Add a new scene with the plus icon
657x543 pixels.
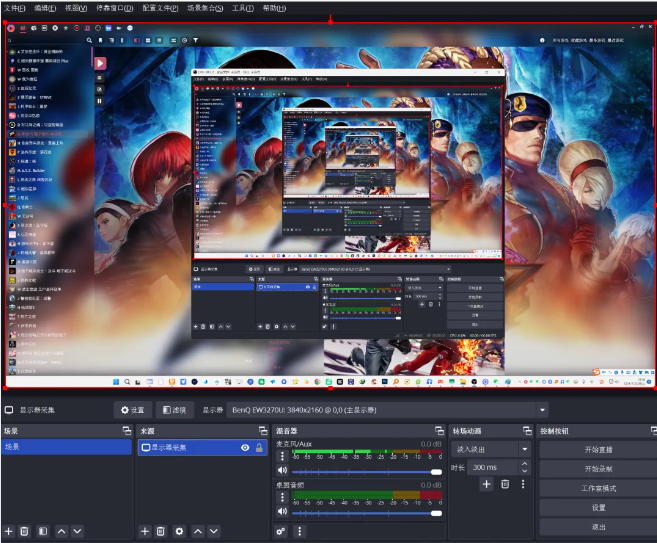point(9,531)
